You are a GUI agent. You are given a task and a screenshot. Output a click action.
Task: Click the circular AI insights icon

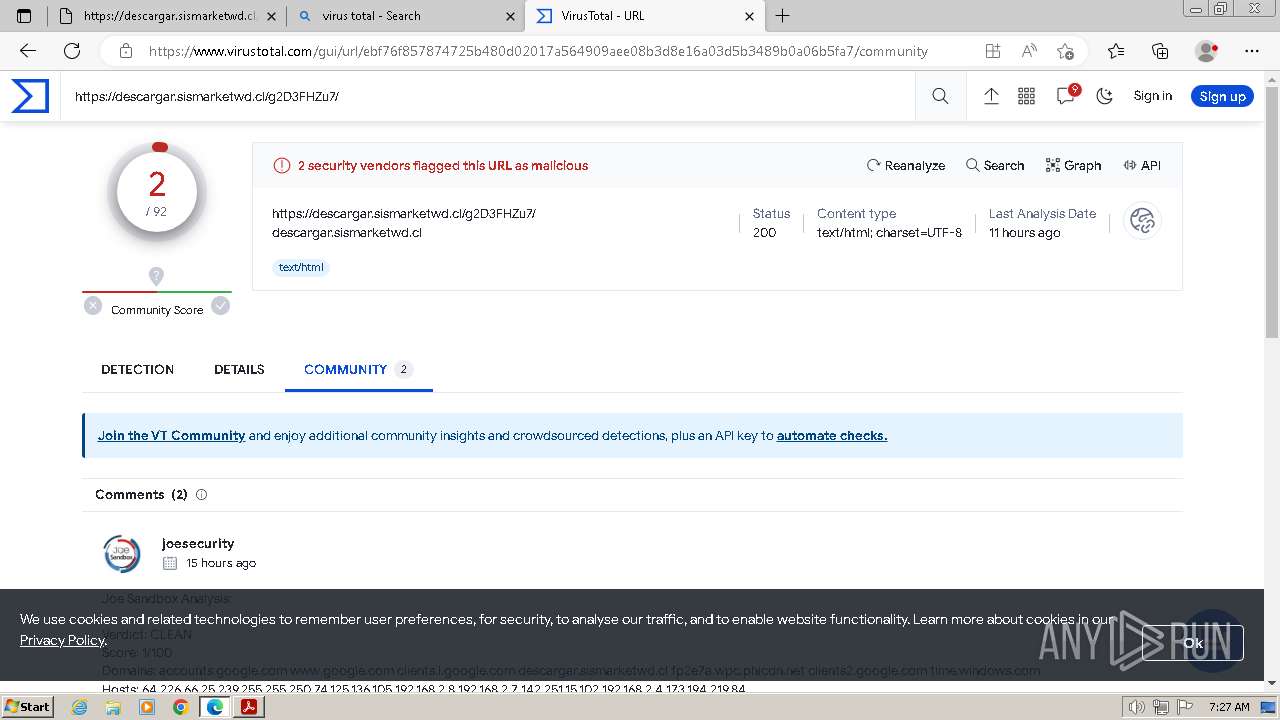coord(1142,221)
